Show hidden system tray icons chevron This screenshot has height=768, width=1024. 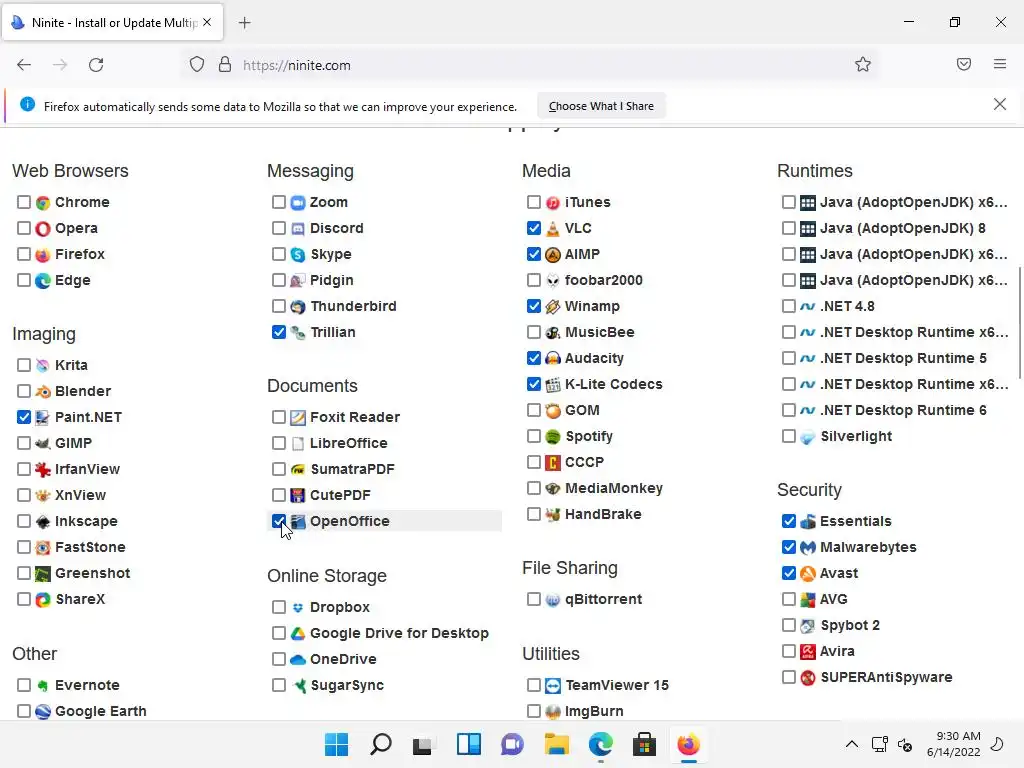pyautogui.click(x=852, y=744)
